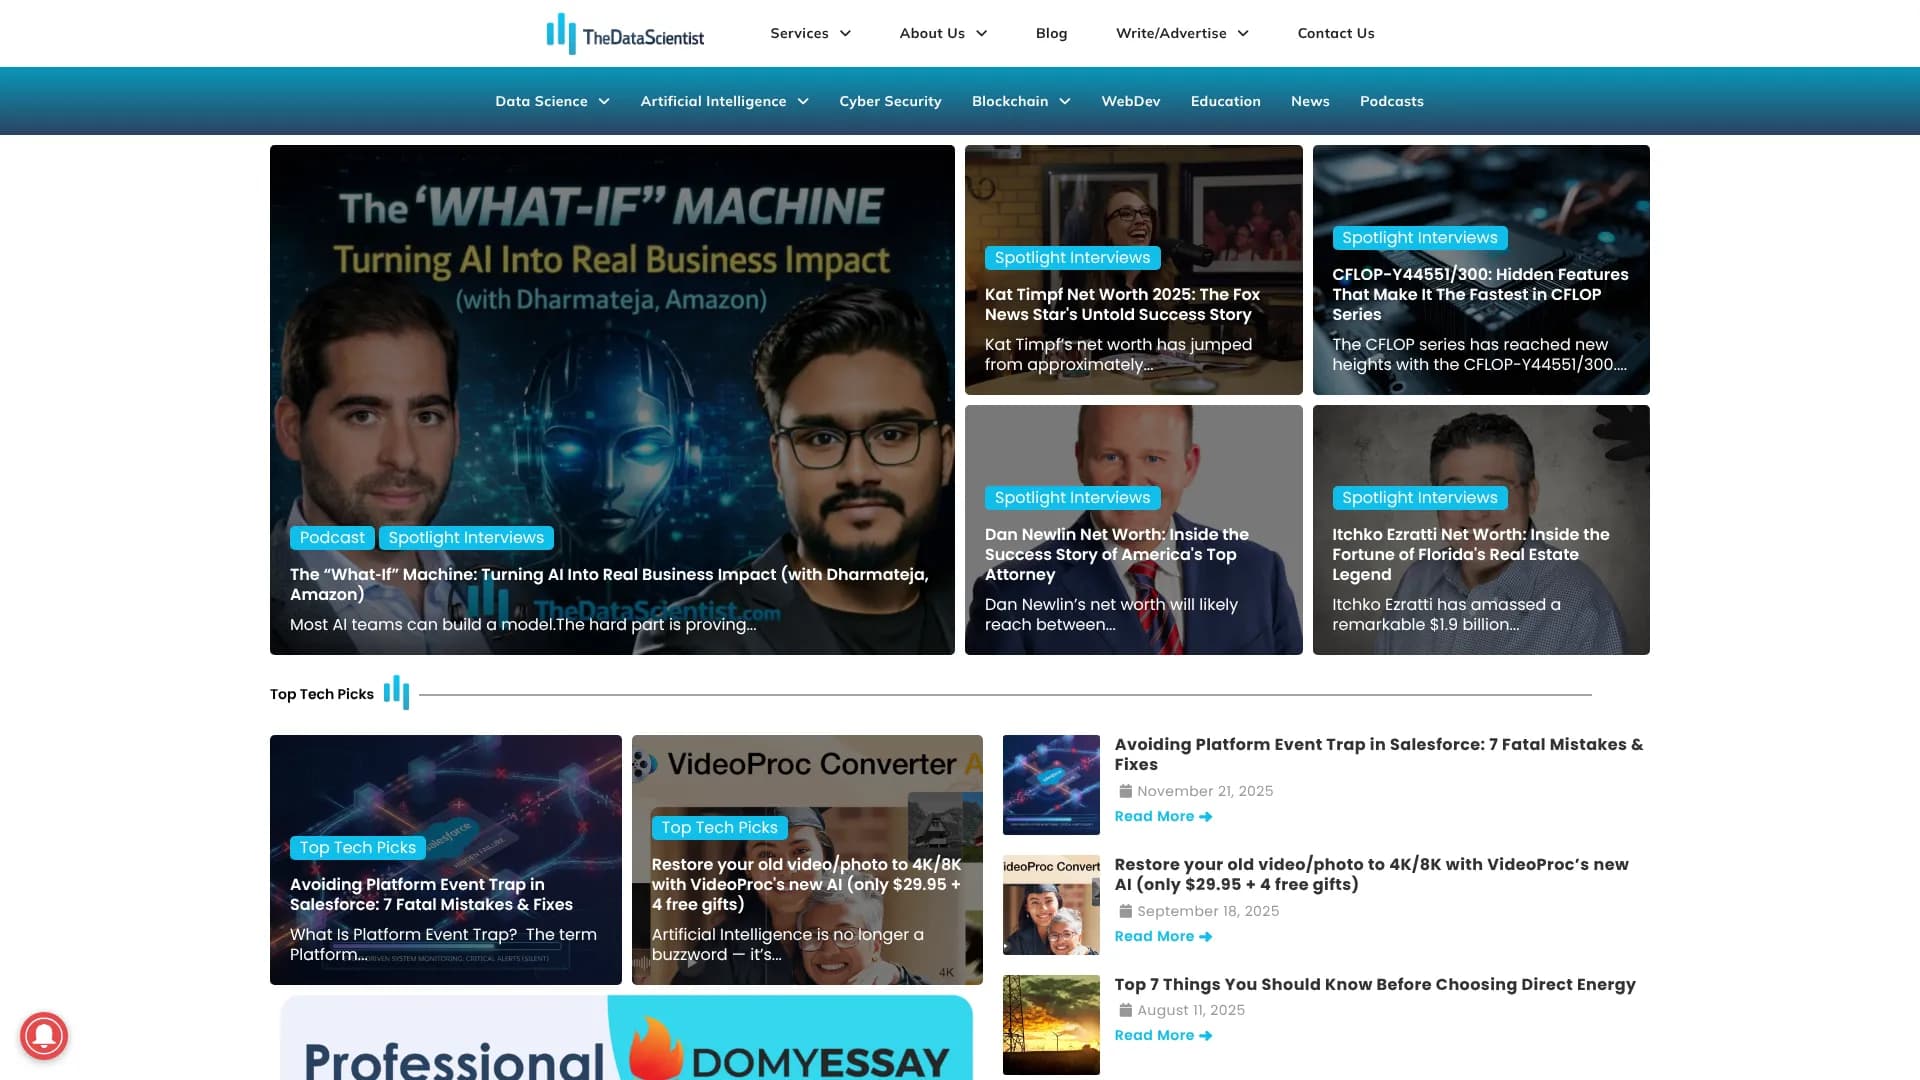Click the VideoProc article thumbnail in list

(x=1051, y=905)
